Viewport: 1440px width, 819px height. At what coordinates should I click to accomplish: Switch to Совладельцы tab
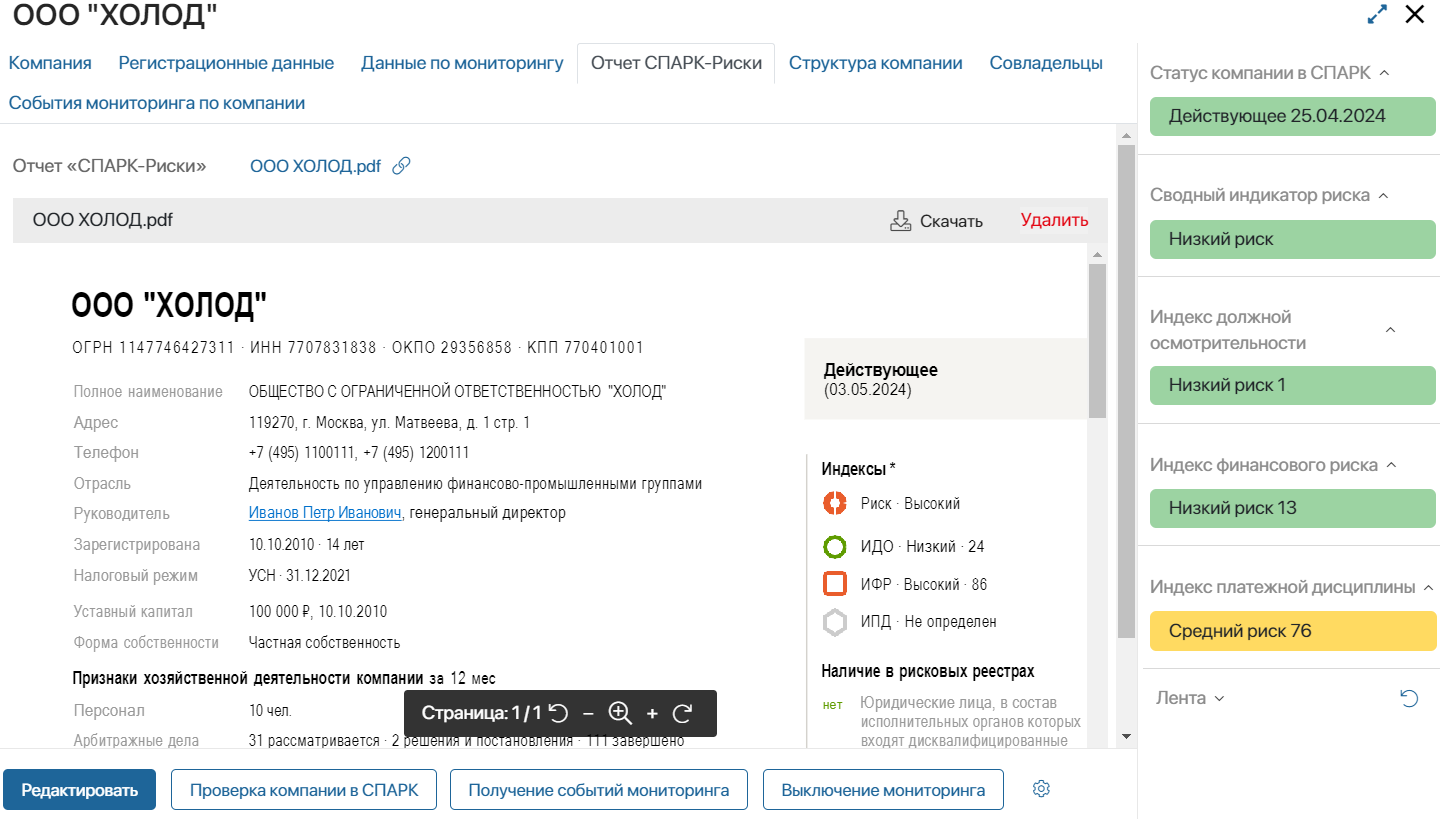(x=1046, y=63)
